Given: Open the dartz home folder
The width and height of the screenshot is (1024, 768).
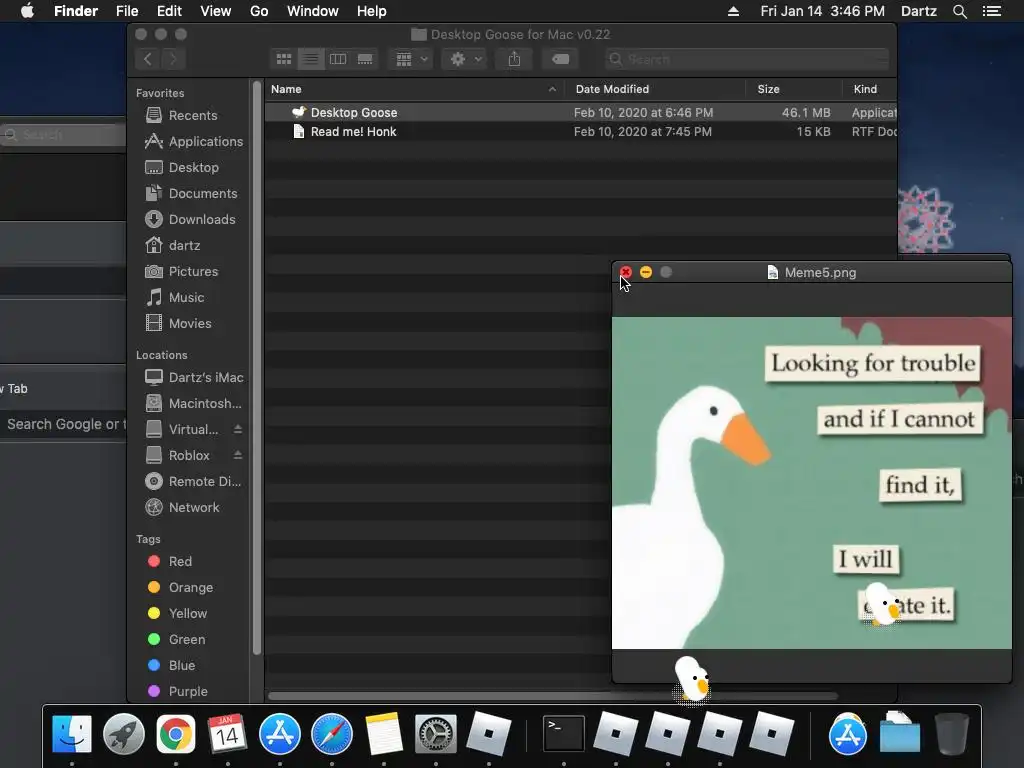Looking at the screenshot, I should pos(172,246).
